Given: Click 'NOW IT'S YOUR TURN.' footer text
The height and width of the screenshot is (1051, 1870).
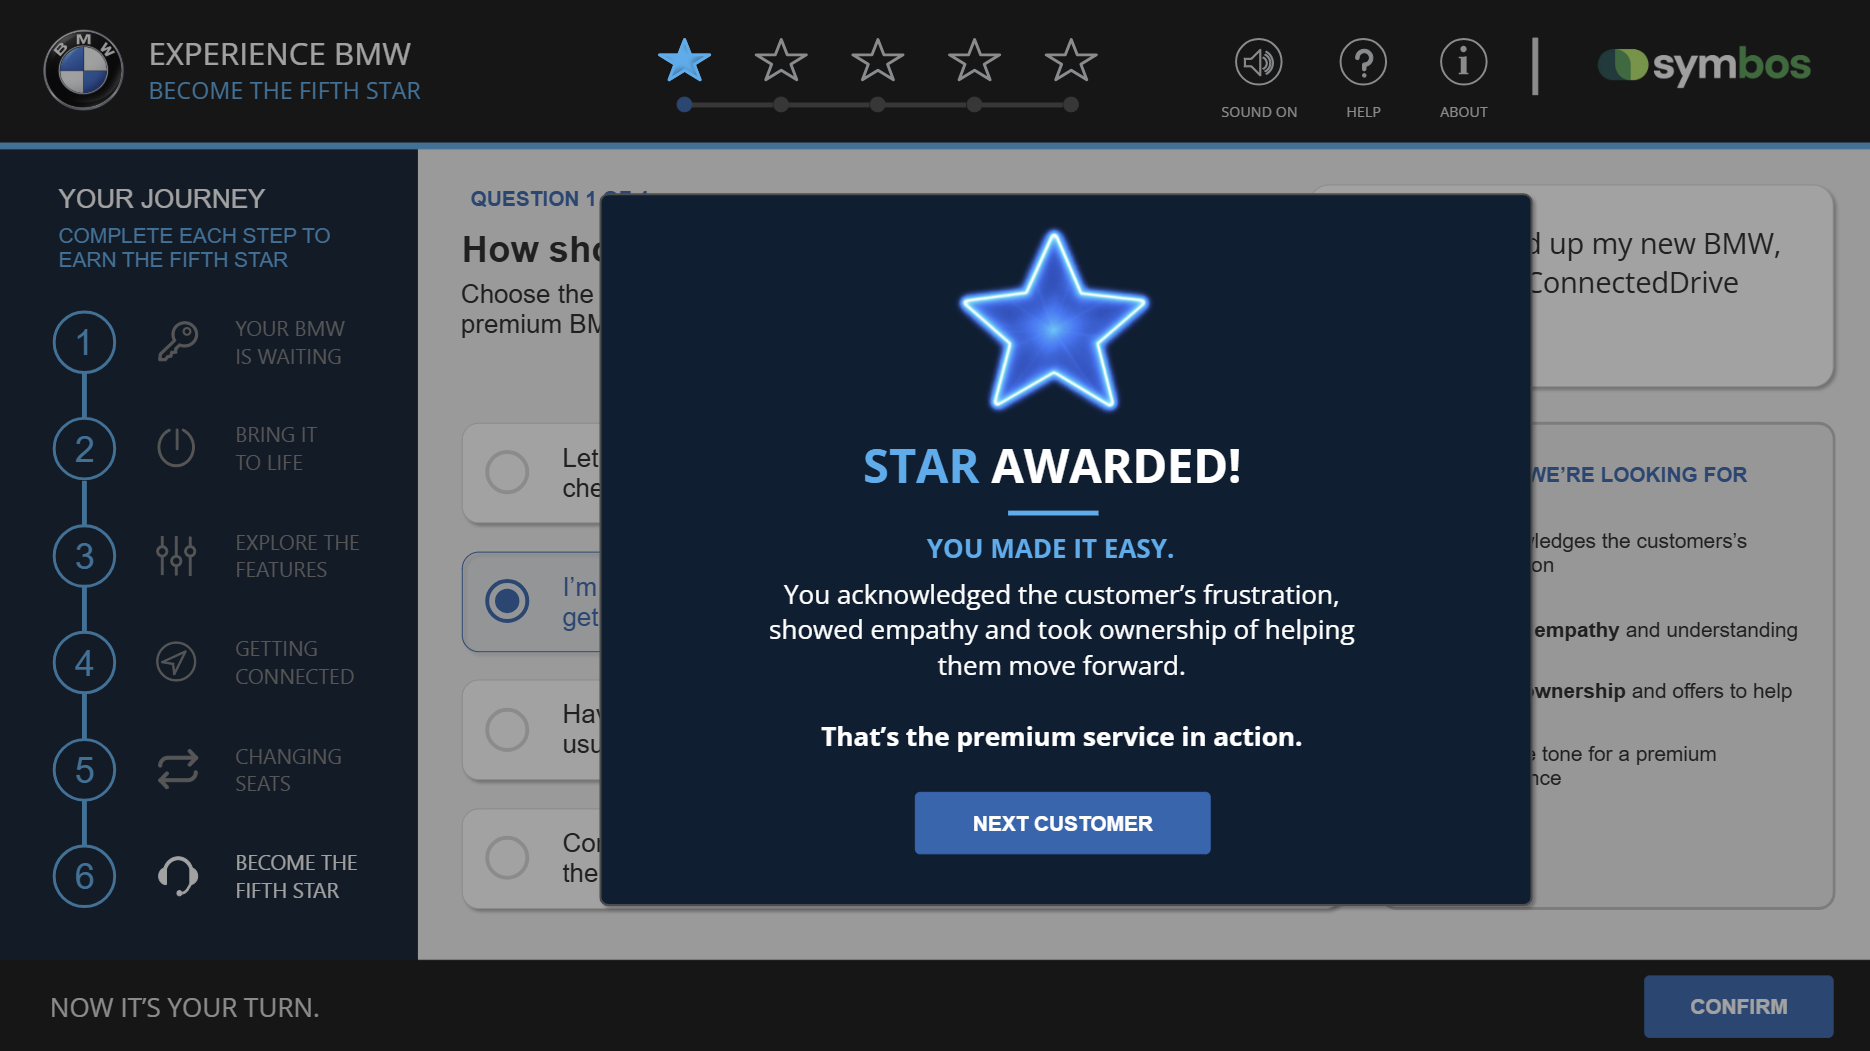Looking at the screenshot, I should [x=185, y=1008].
